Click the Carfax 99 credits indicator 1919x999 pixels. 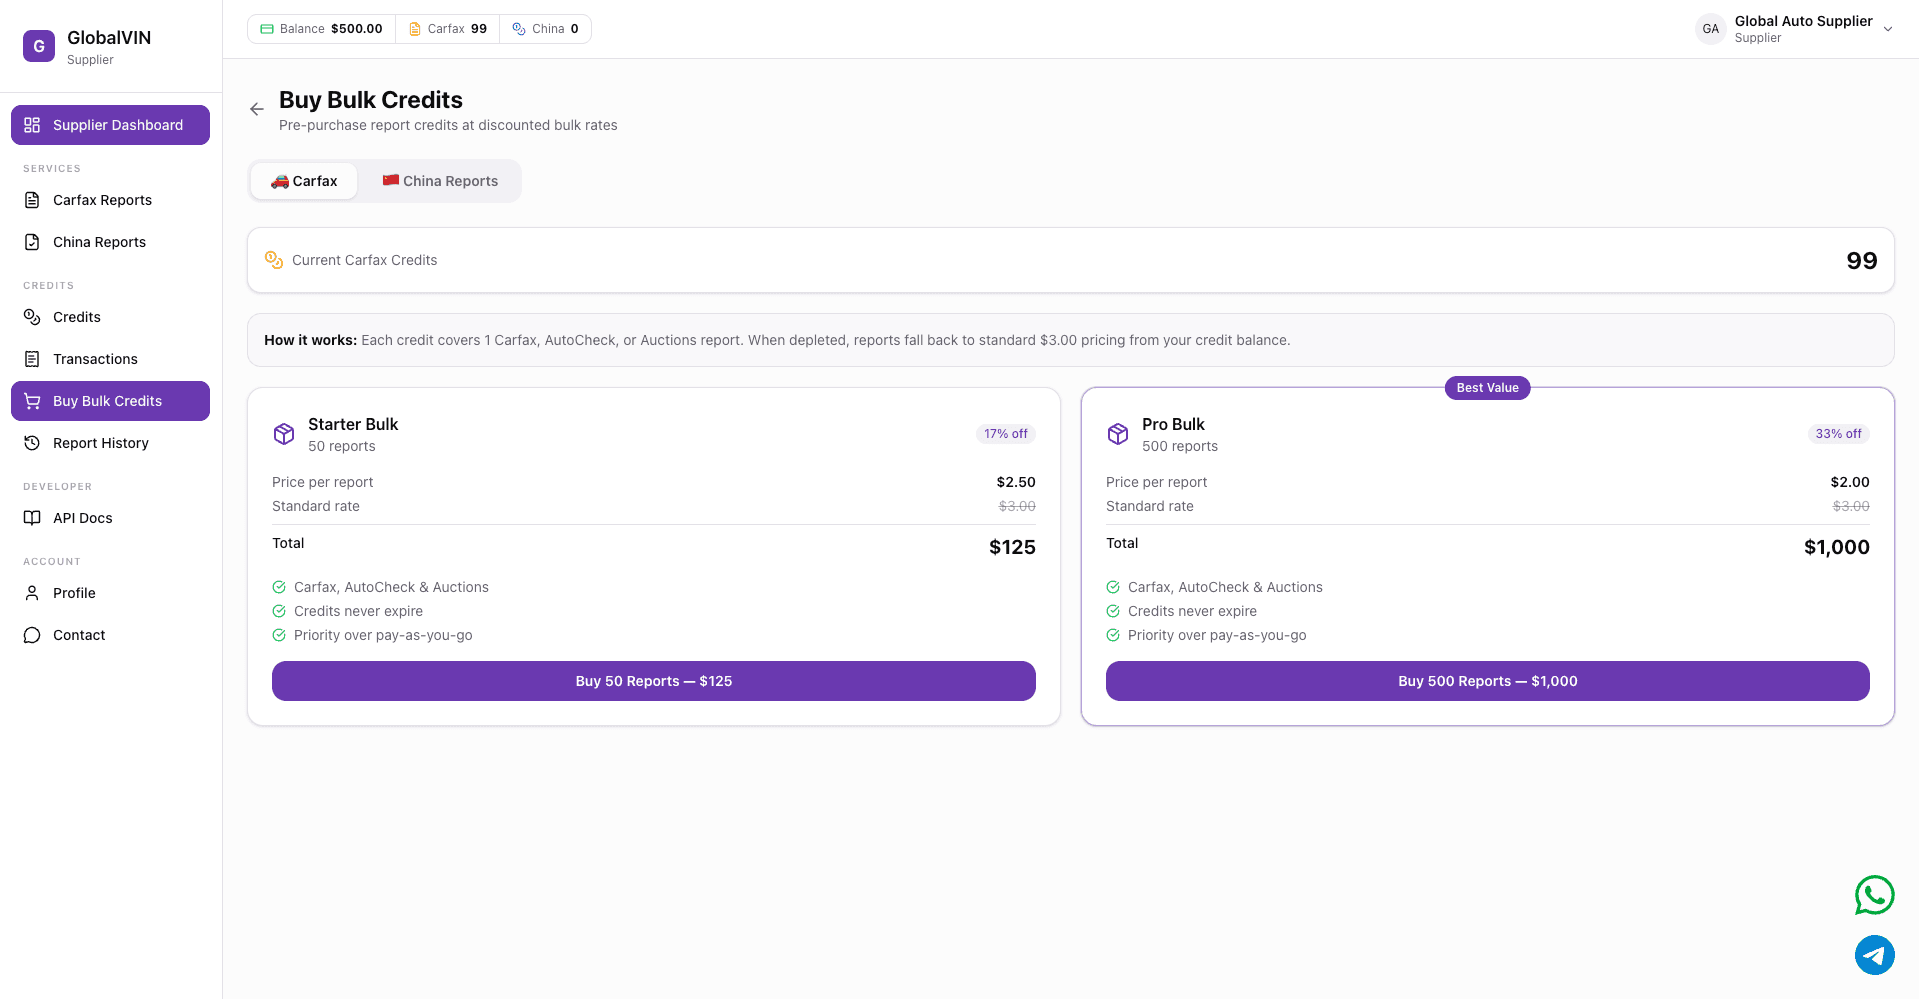tap(448, 29)
